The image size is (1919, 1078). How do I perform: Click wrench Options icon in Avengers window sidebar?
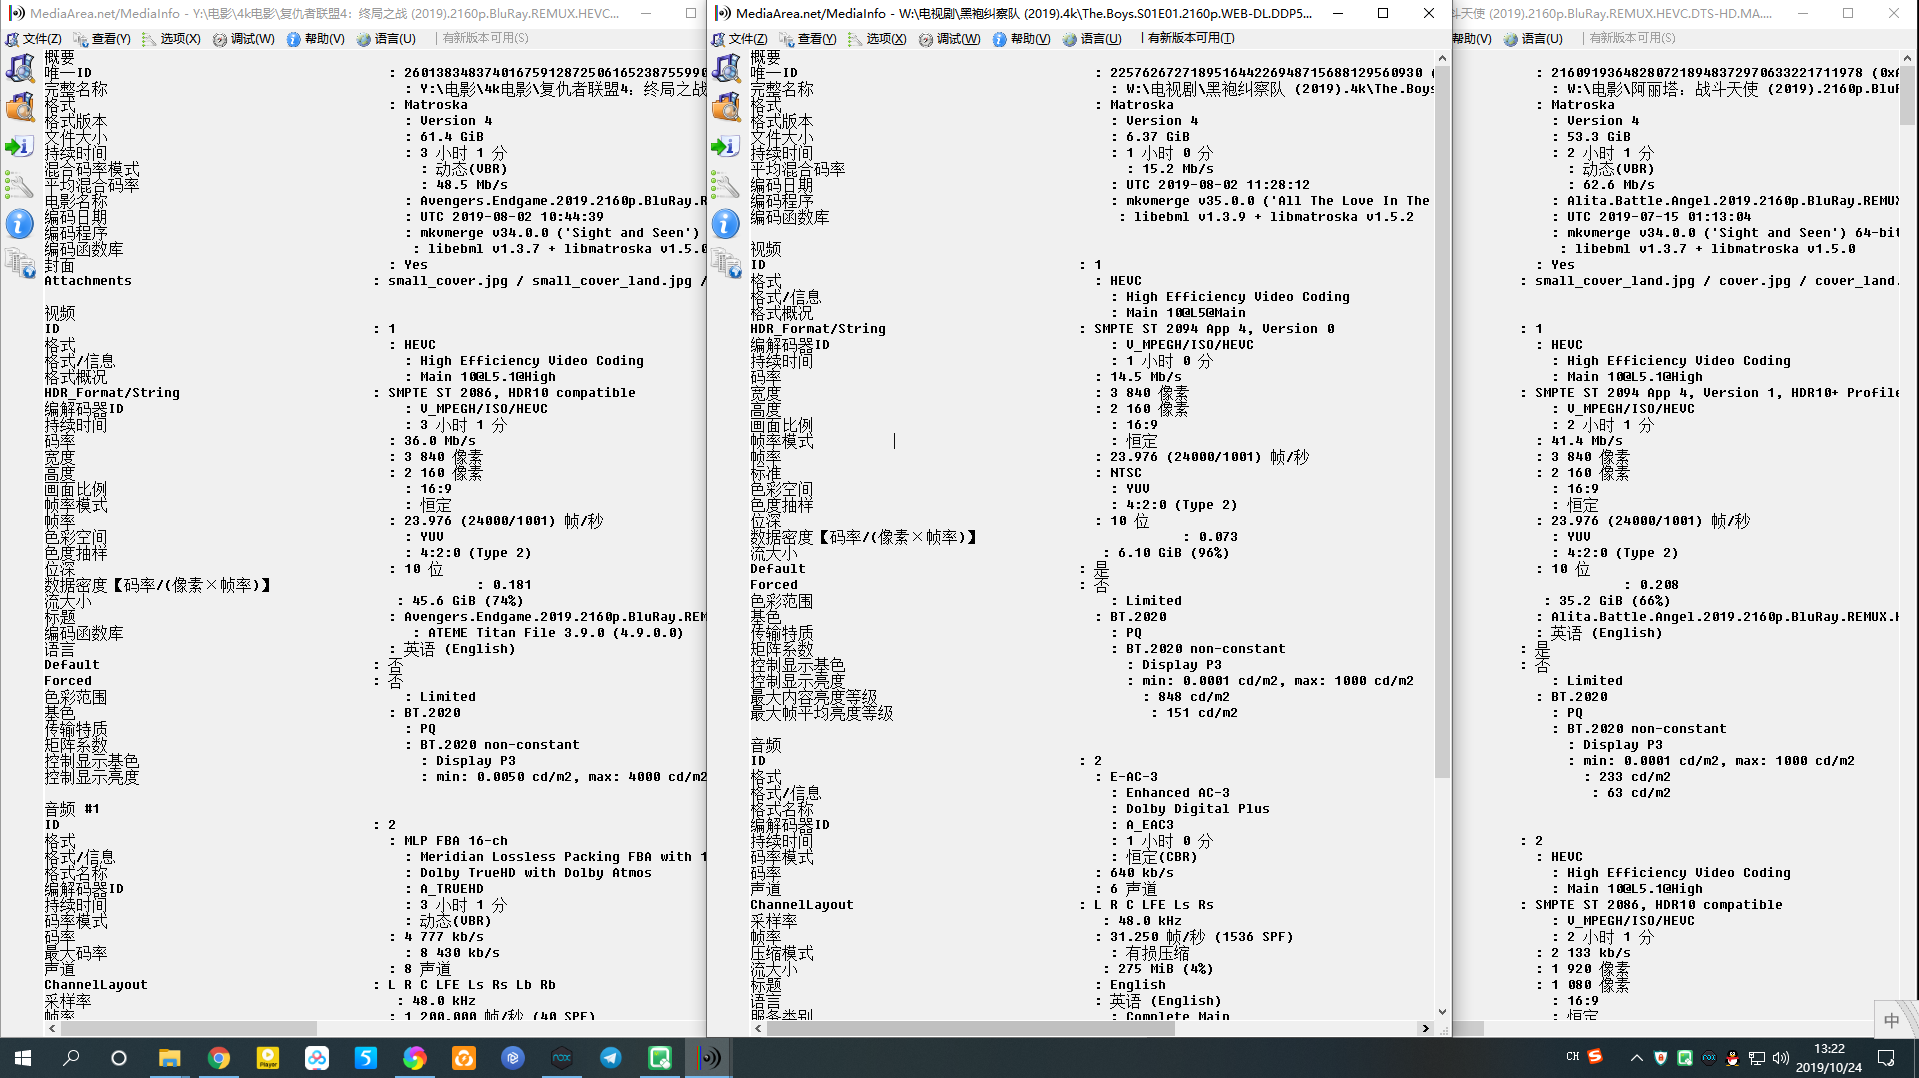20,185
